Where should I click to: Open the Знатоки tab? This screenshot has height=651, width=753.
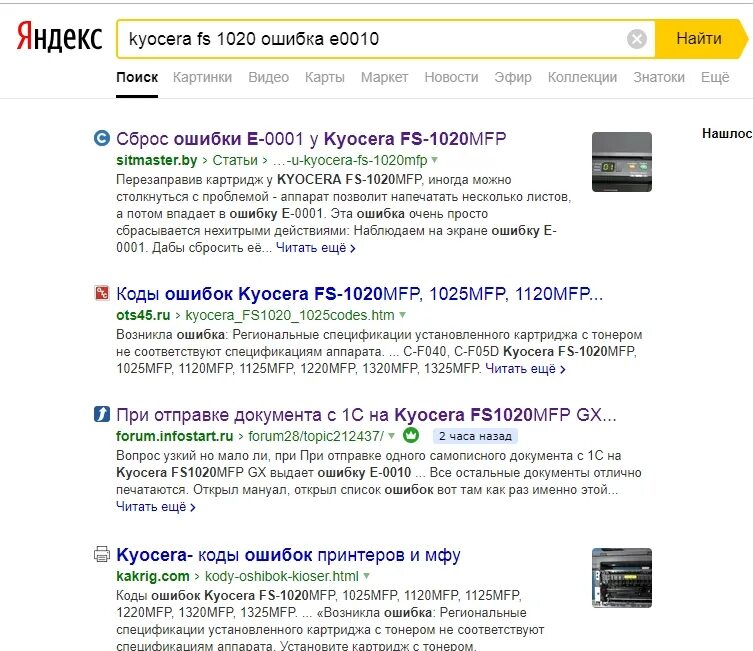[659, 77]
